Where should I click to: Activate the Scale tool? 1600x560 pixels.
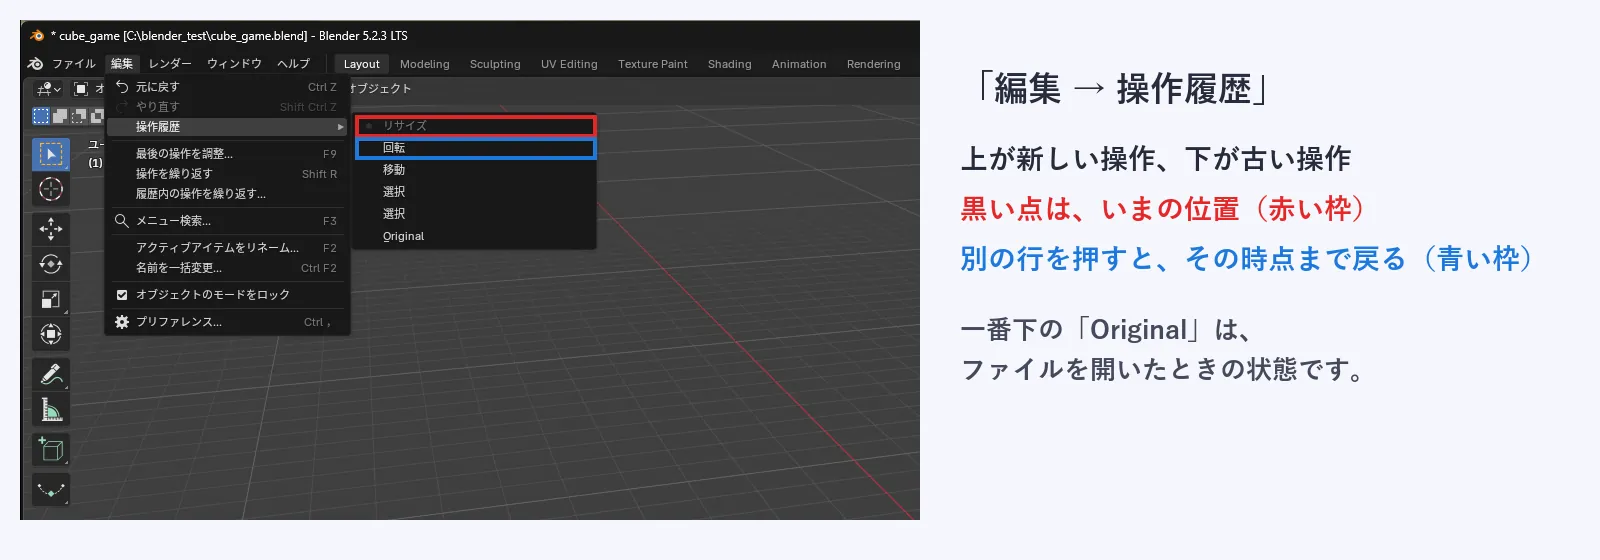pyautogui.click(x=51, y=299)
